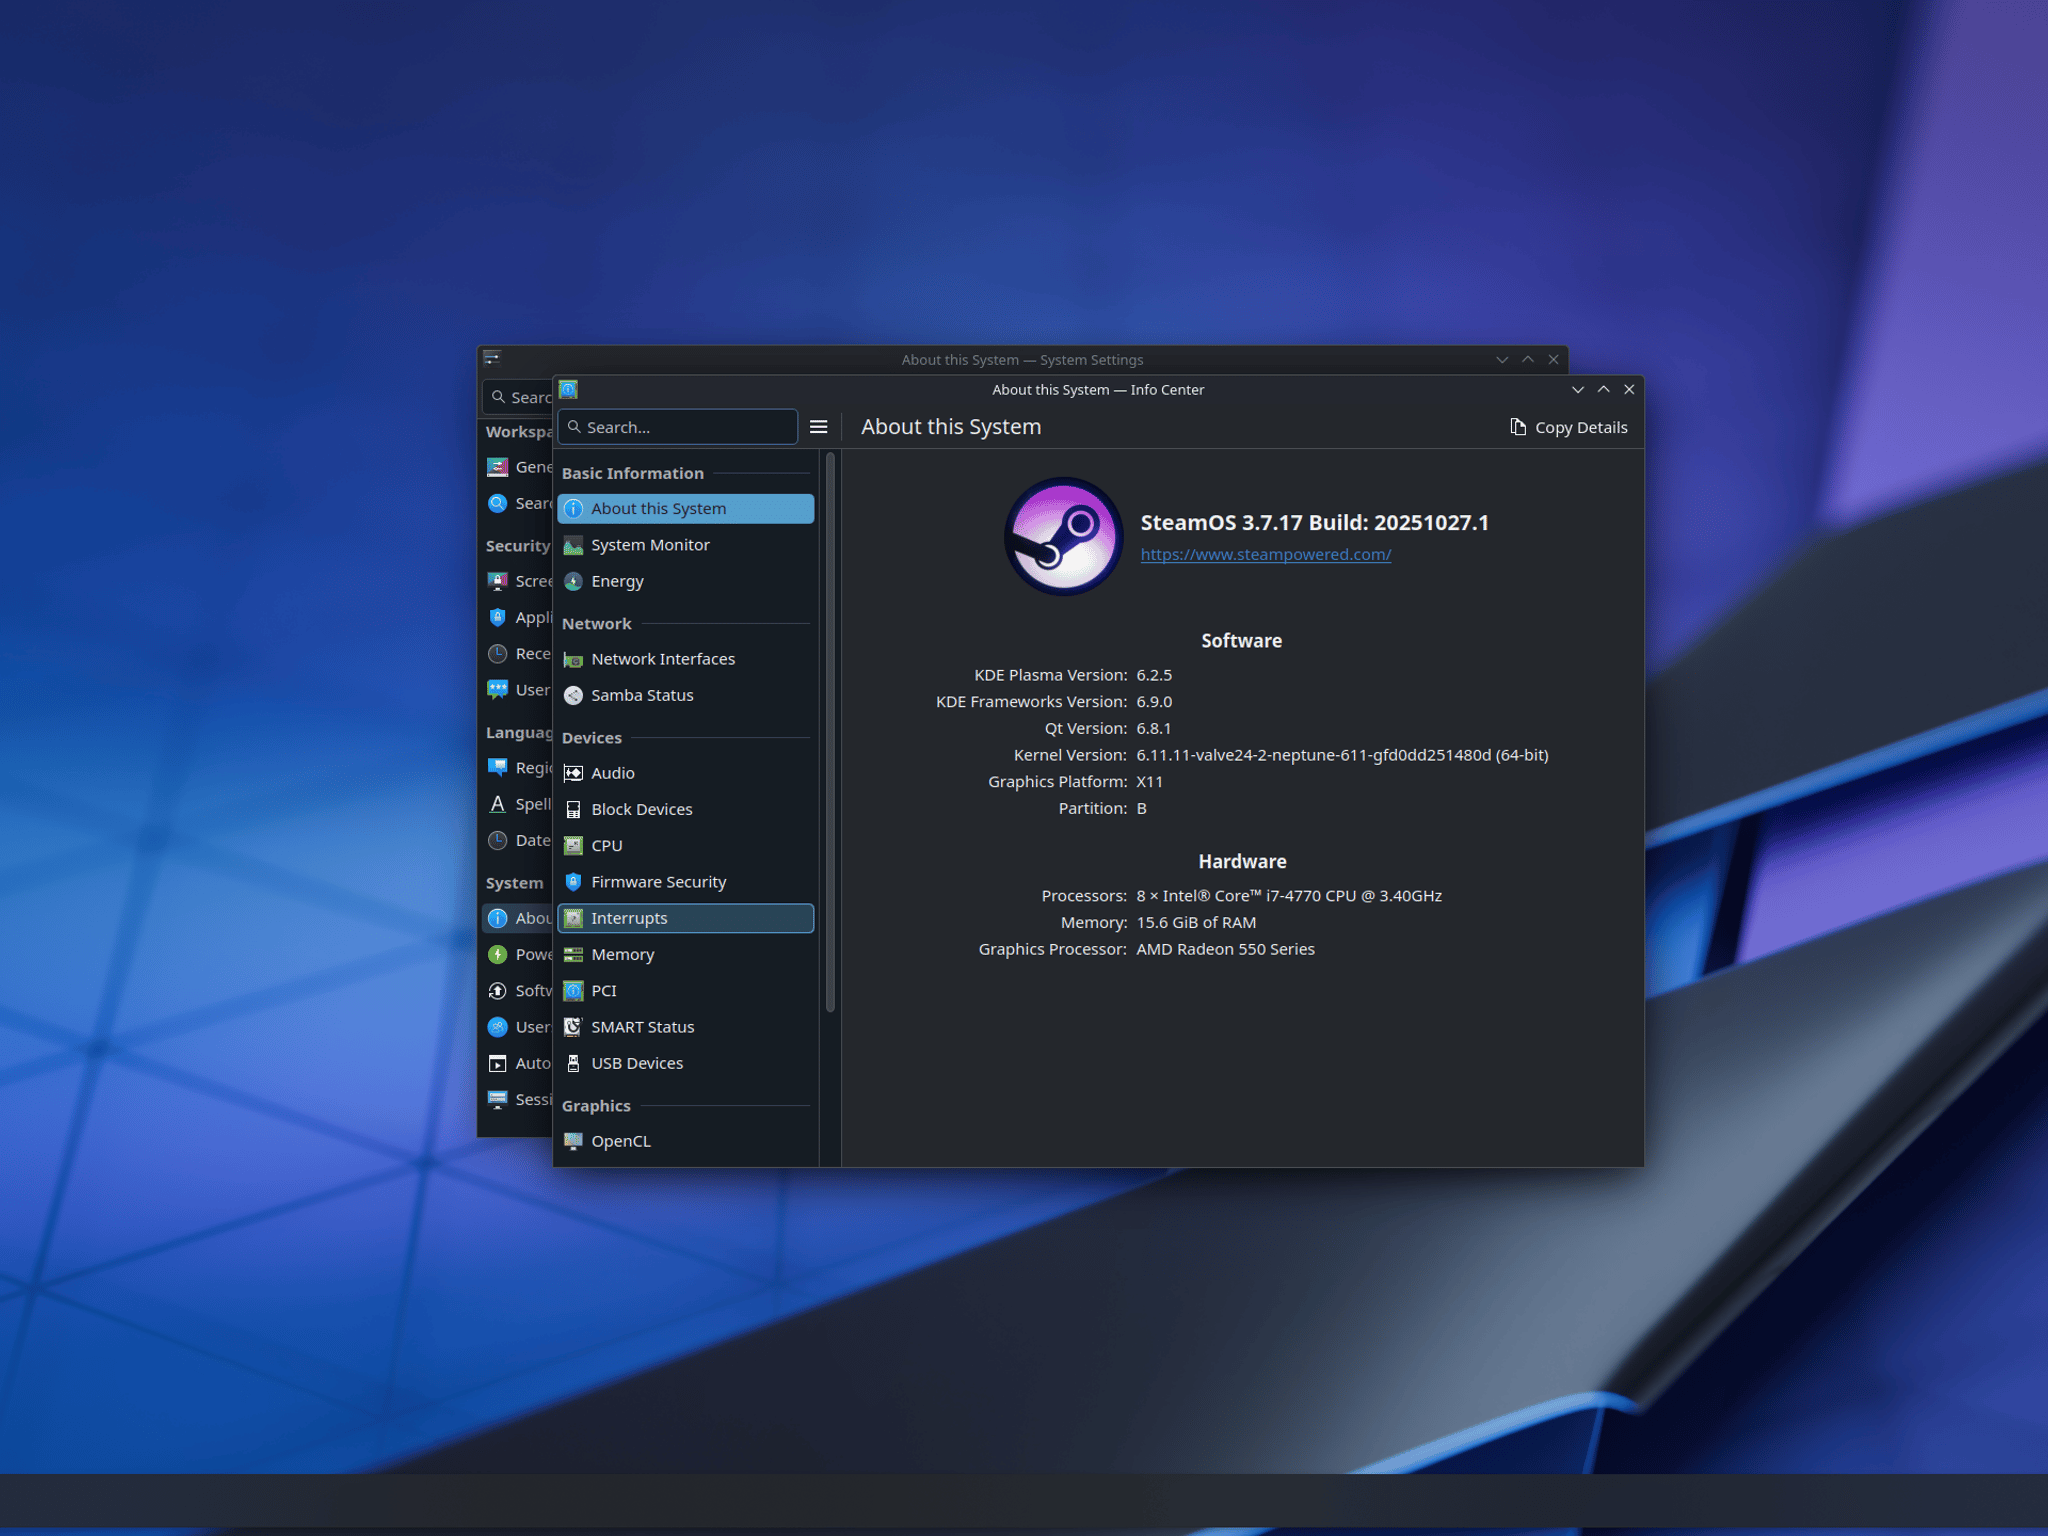Click Copy Details button

click(1568, 427)
